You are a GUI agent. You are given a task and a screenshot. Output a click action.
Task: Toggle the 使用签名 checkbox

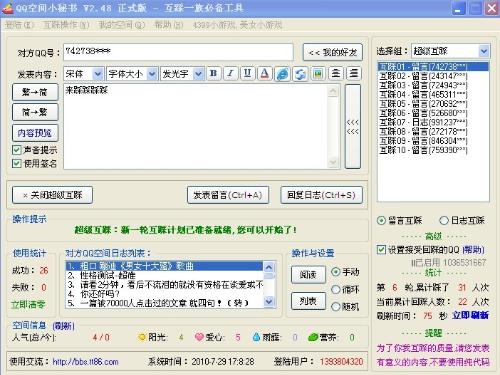point(17,163)
